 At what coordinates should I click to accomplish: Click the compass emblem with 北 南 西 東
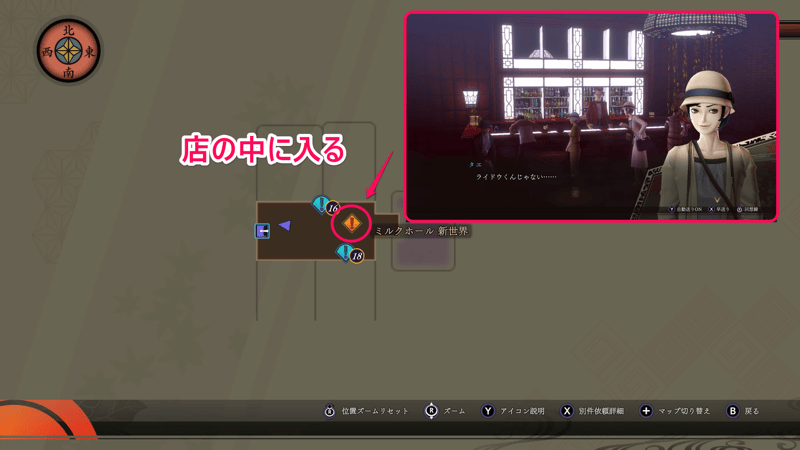68,51
